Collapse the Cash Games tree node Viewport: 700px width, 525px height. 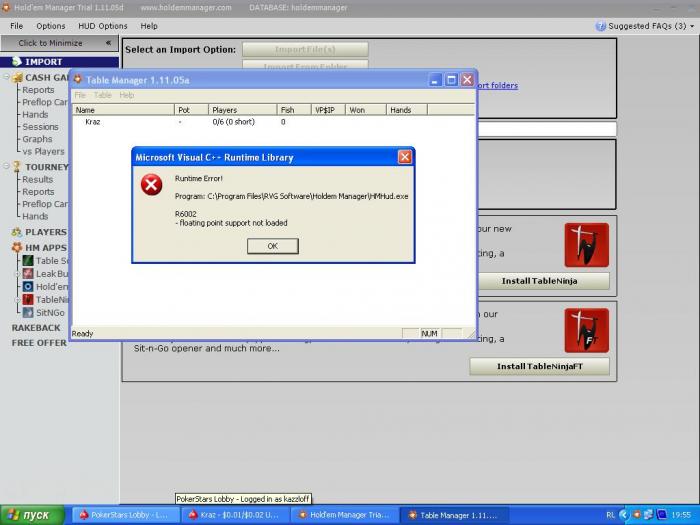(7, 77)
